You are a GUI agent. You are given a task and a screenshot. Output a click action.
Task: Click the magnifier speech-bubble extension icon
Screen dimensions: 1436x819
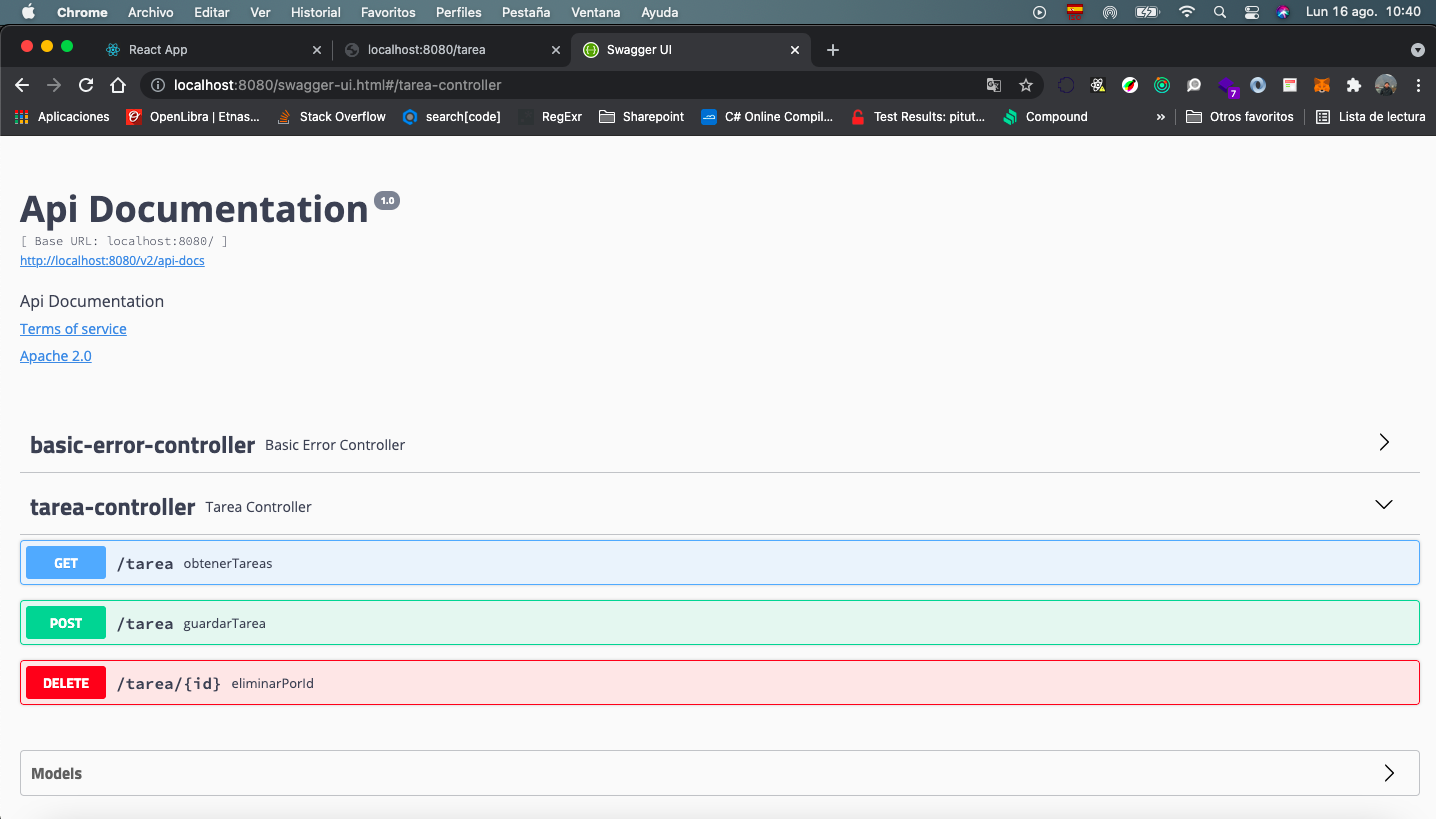tap(1194, 85)
